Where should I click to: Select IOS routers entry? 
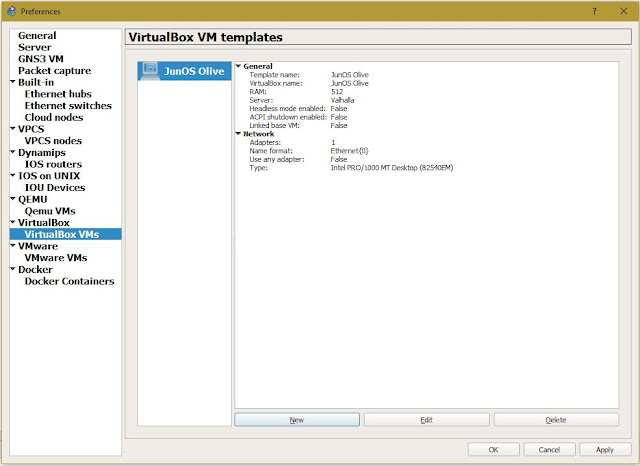pyautogui.click(x=53, y=164)
